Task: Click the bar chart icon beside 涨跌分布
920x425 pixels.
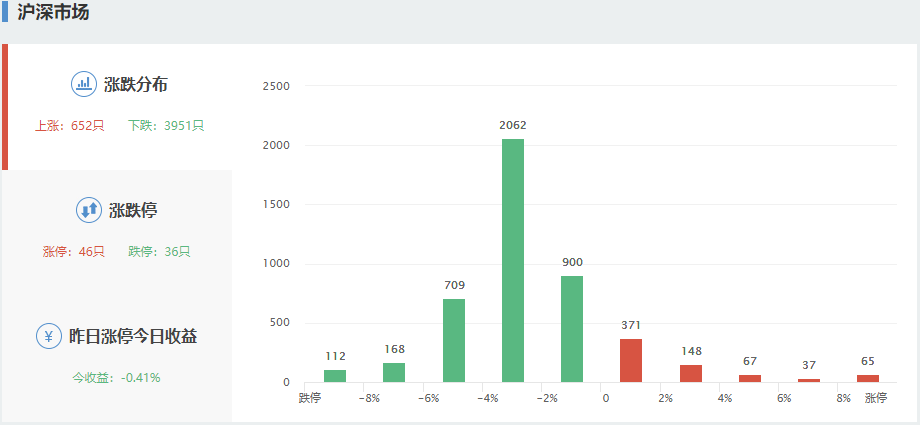Action: (84, 84)
